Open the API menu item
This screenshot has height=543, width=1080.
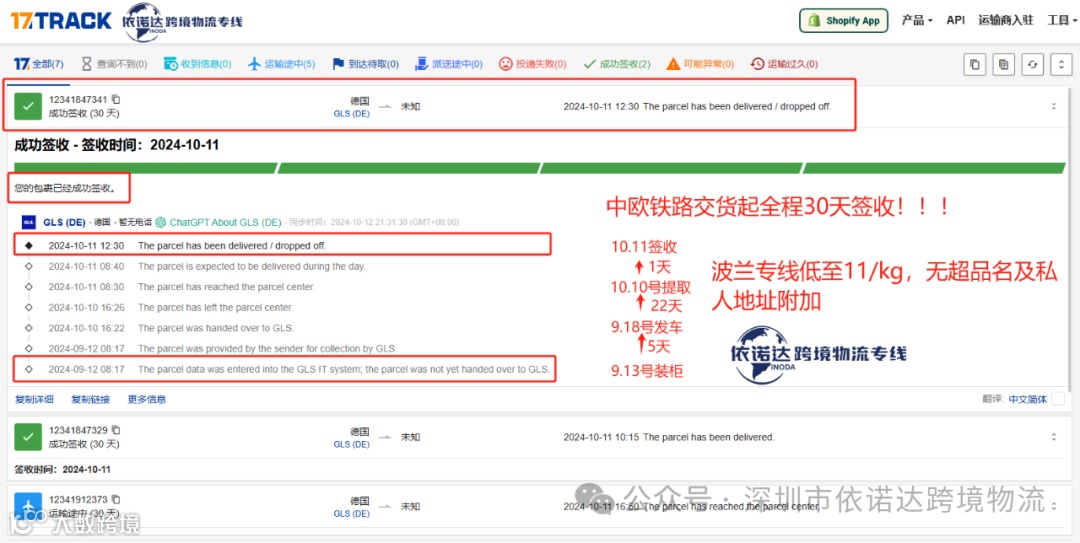coord(955,20)
